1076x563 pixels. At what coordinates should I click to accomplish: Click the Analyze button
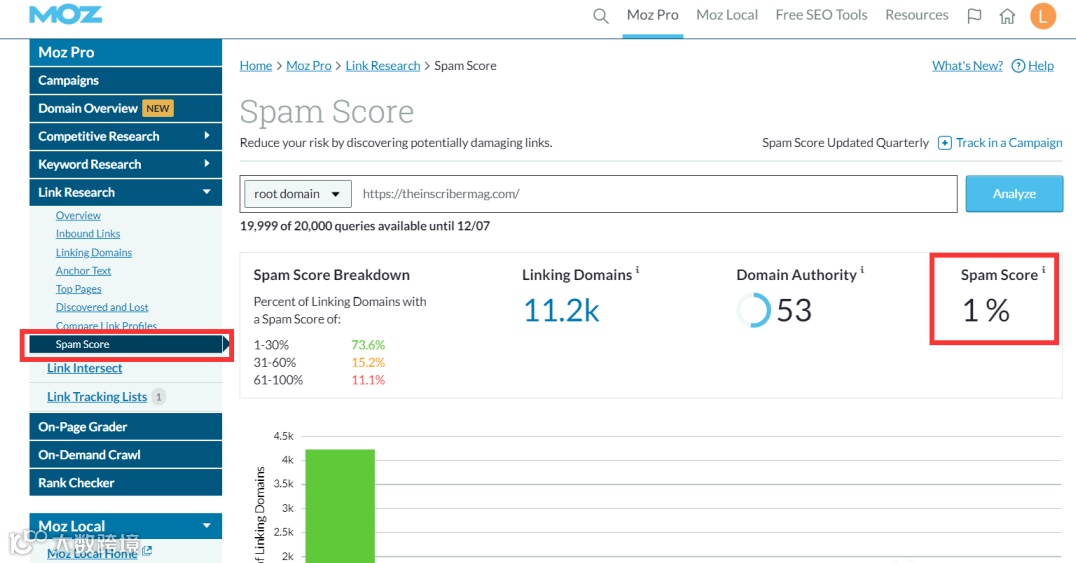(x=1014, y=194)
